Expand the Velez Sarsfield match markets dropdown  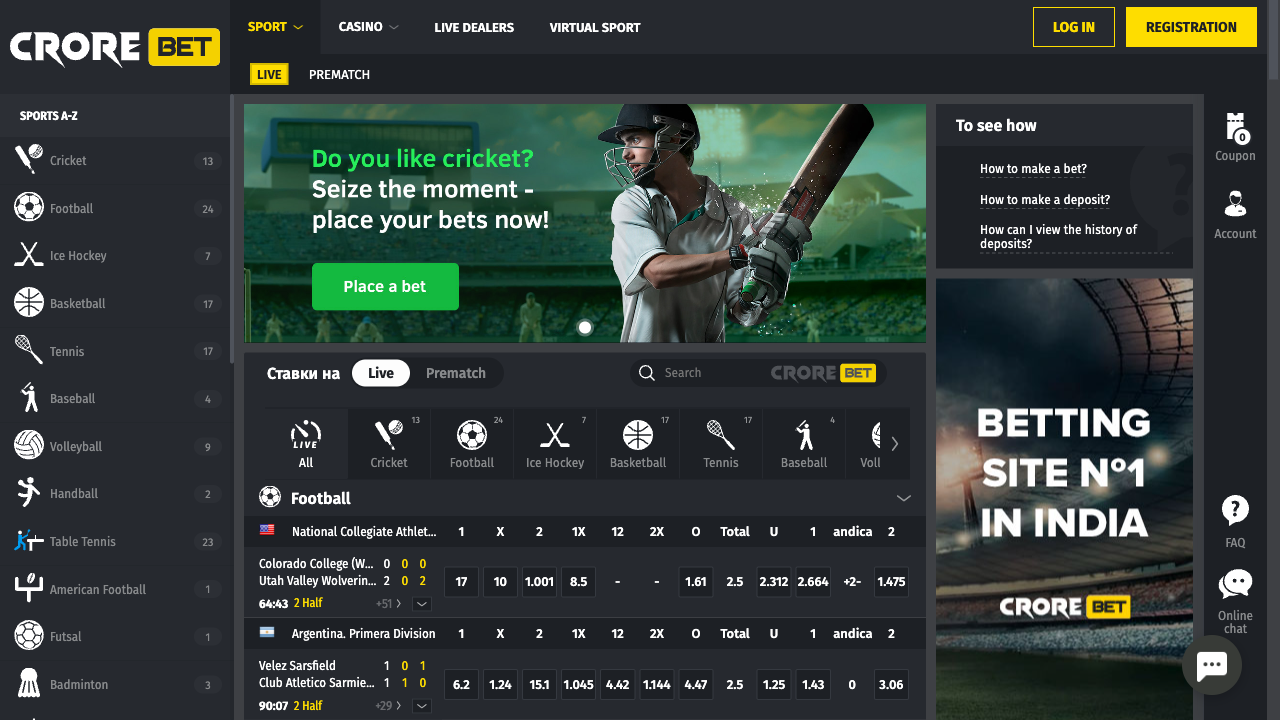point(422,706)
